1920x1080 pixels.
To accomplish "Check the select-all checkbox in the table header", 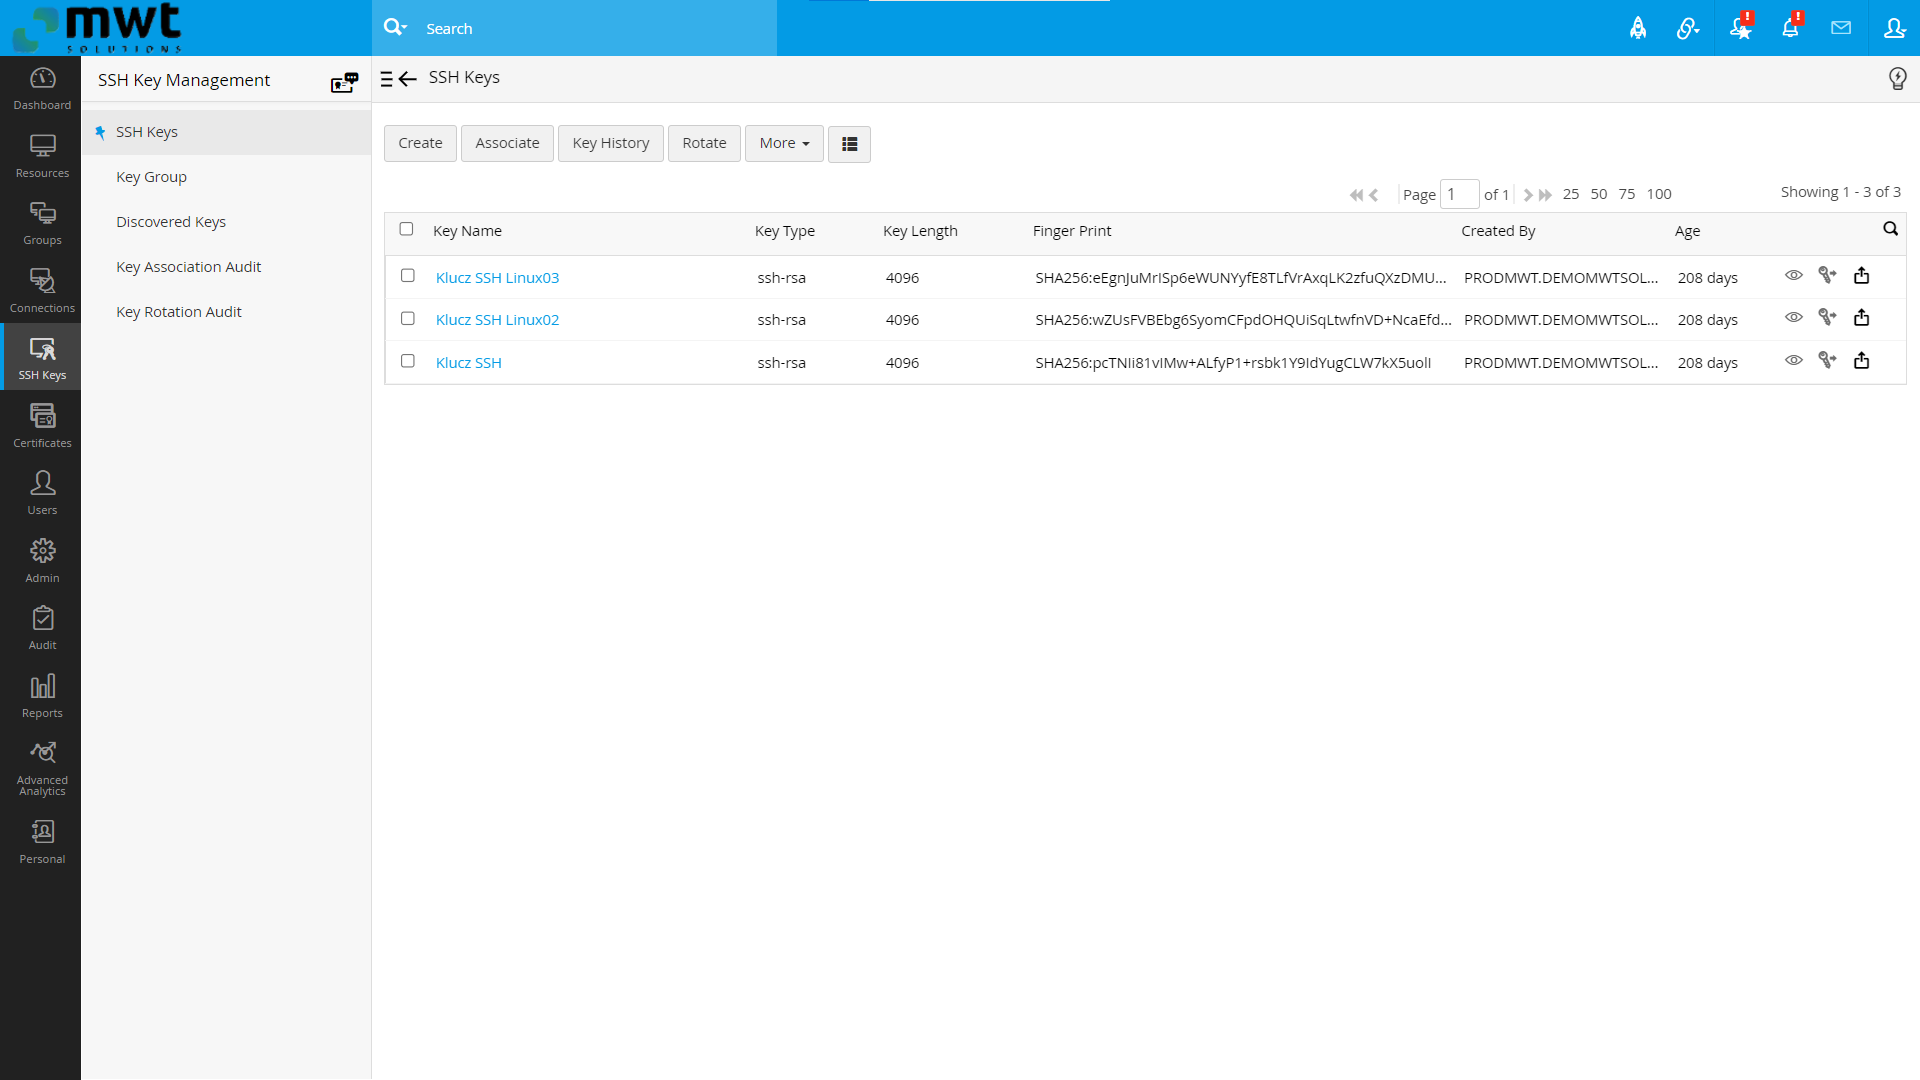I will click(406, 229).
